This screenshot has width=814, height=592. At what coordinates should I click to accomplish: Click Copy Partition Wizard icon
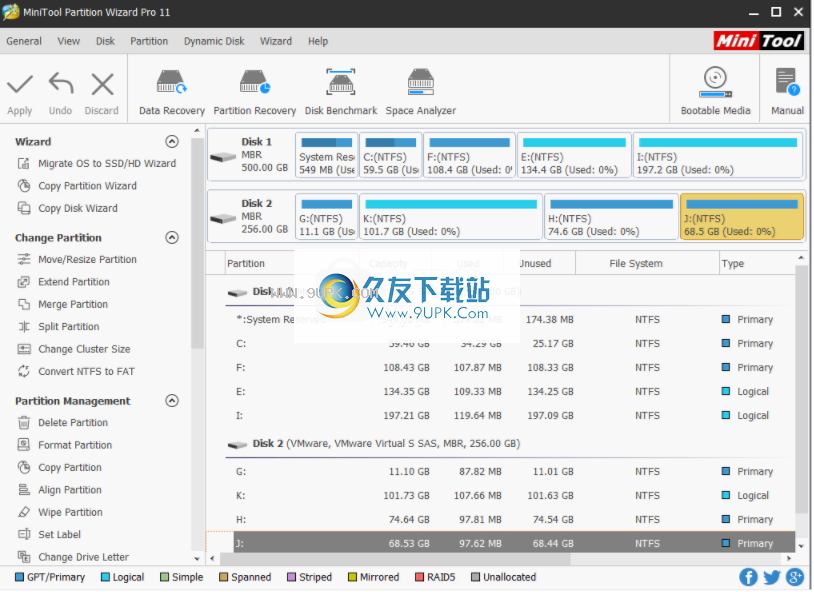(24, 186)
